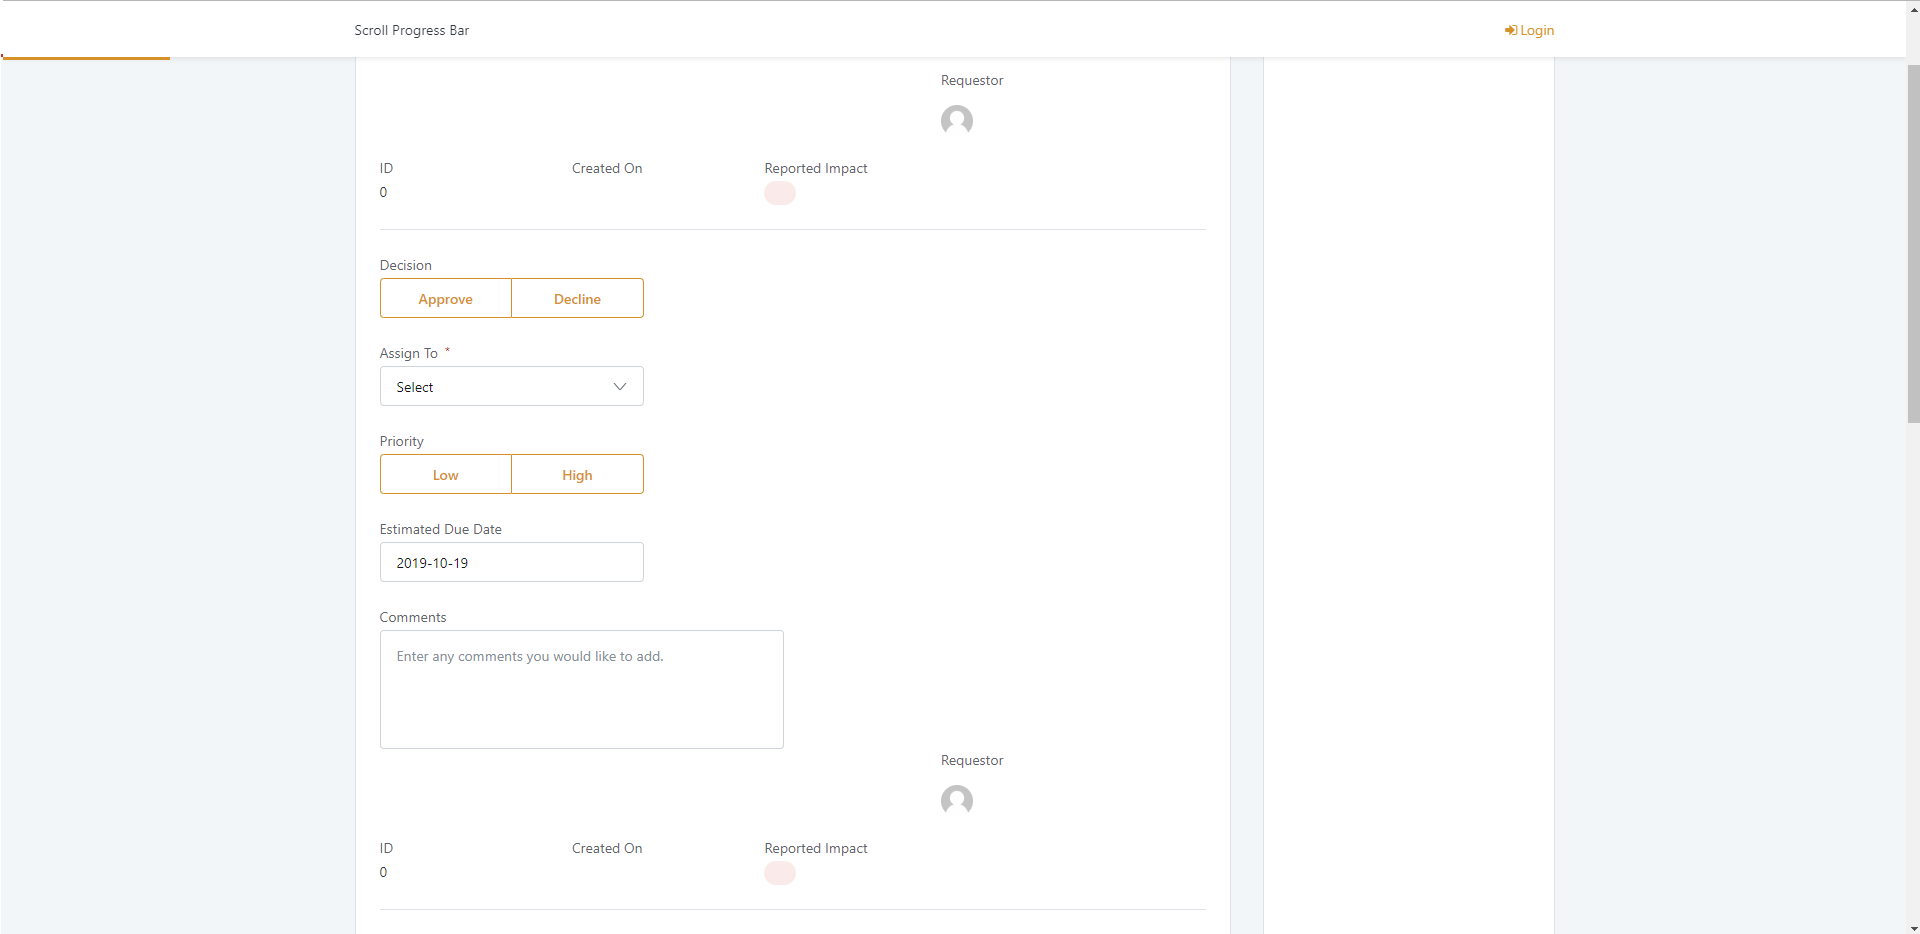Screen dimensions: 1920x934
Task: Set priority to Low
Action: (x=446, y=474)
